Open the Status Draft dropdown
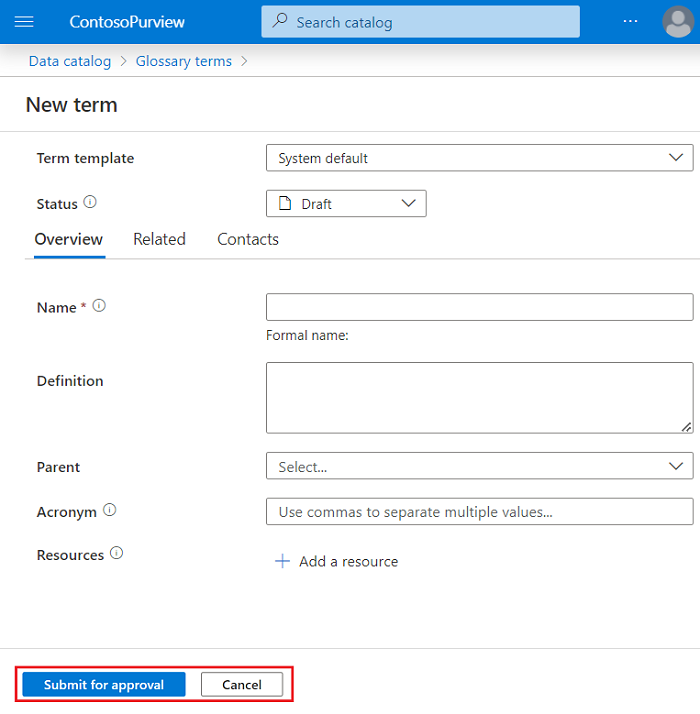 coord(346,204)
